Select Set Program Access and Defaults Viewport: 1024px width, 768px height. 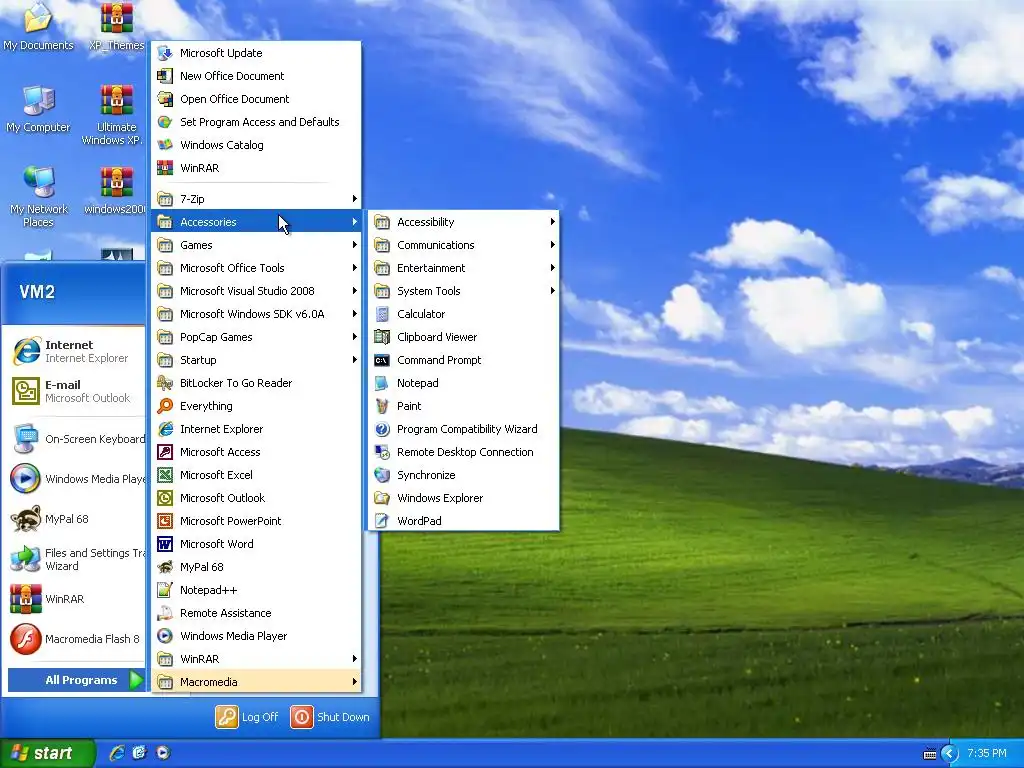[256, 122]
